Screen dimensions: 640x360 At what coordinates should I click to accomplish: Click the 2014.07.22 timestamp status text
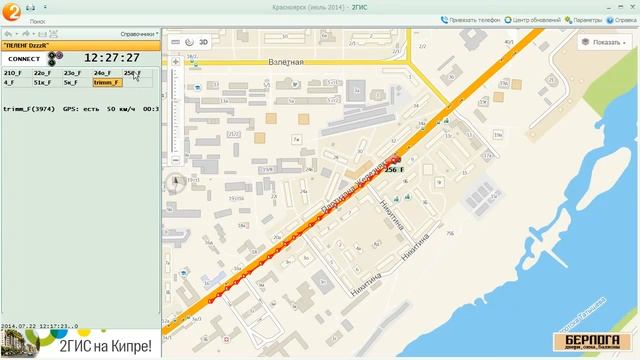coord(40,326)
